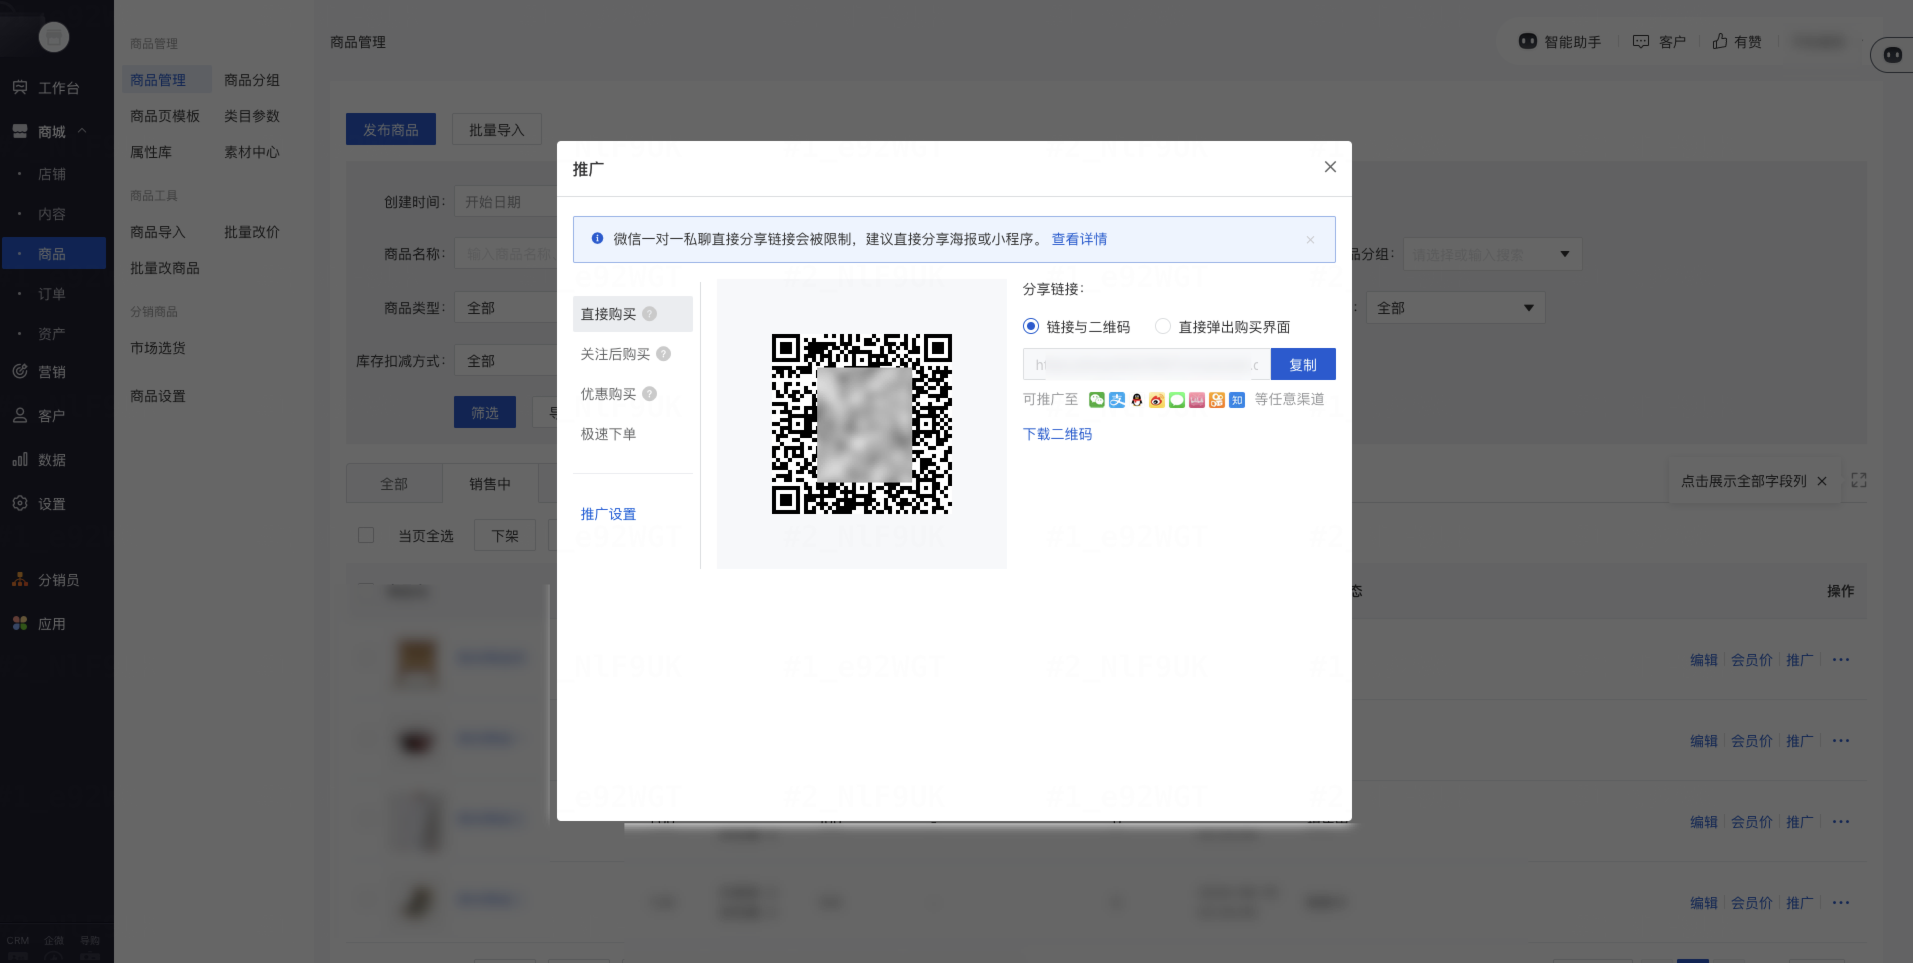Click 会员价 in the second product row
The image size is (1913, 963).
(1752, 741)
